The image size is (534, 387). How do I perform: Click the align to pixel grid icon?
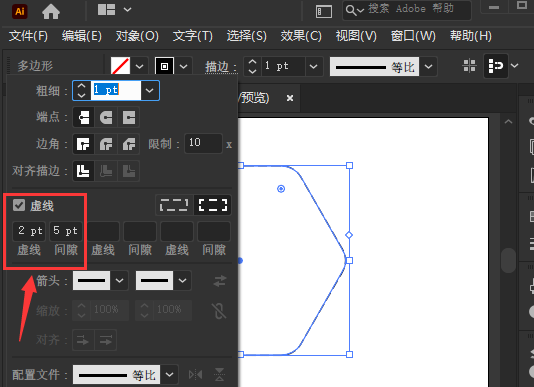(x=469, y=65)
